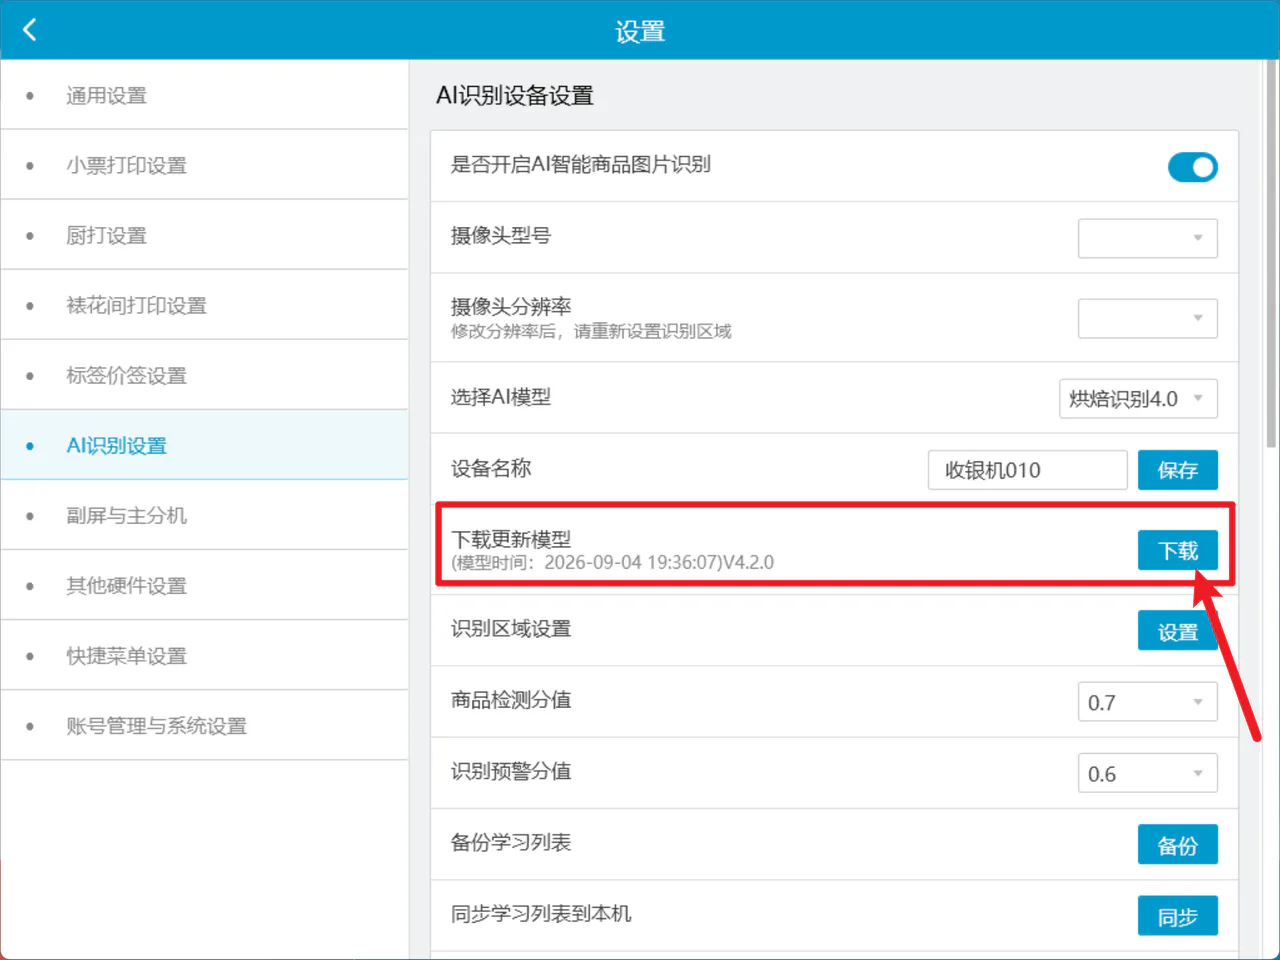Viewport: 1280px width, 960px height.
Task: Expand the 识别预警分值 dropdown
Action: [1147, 773]
